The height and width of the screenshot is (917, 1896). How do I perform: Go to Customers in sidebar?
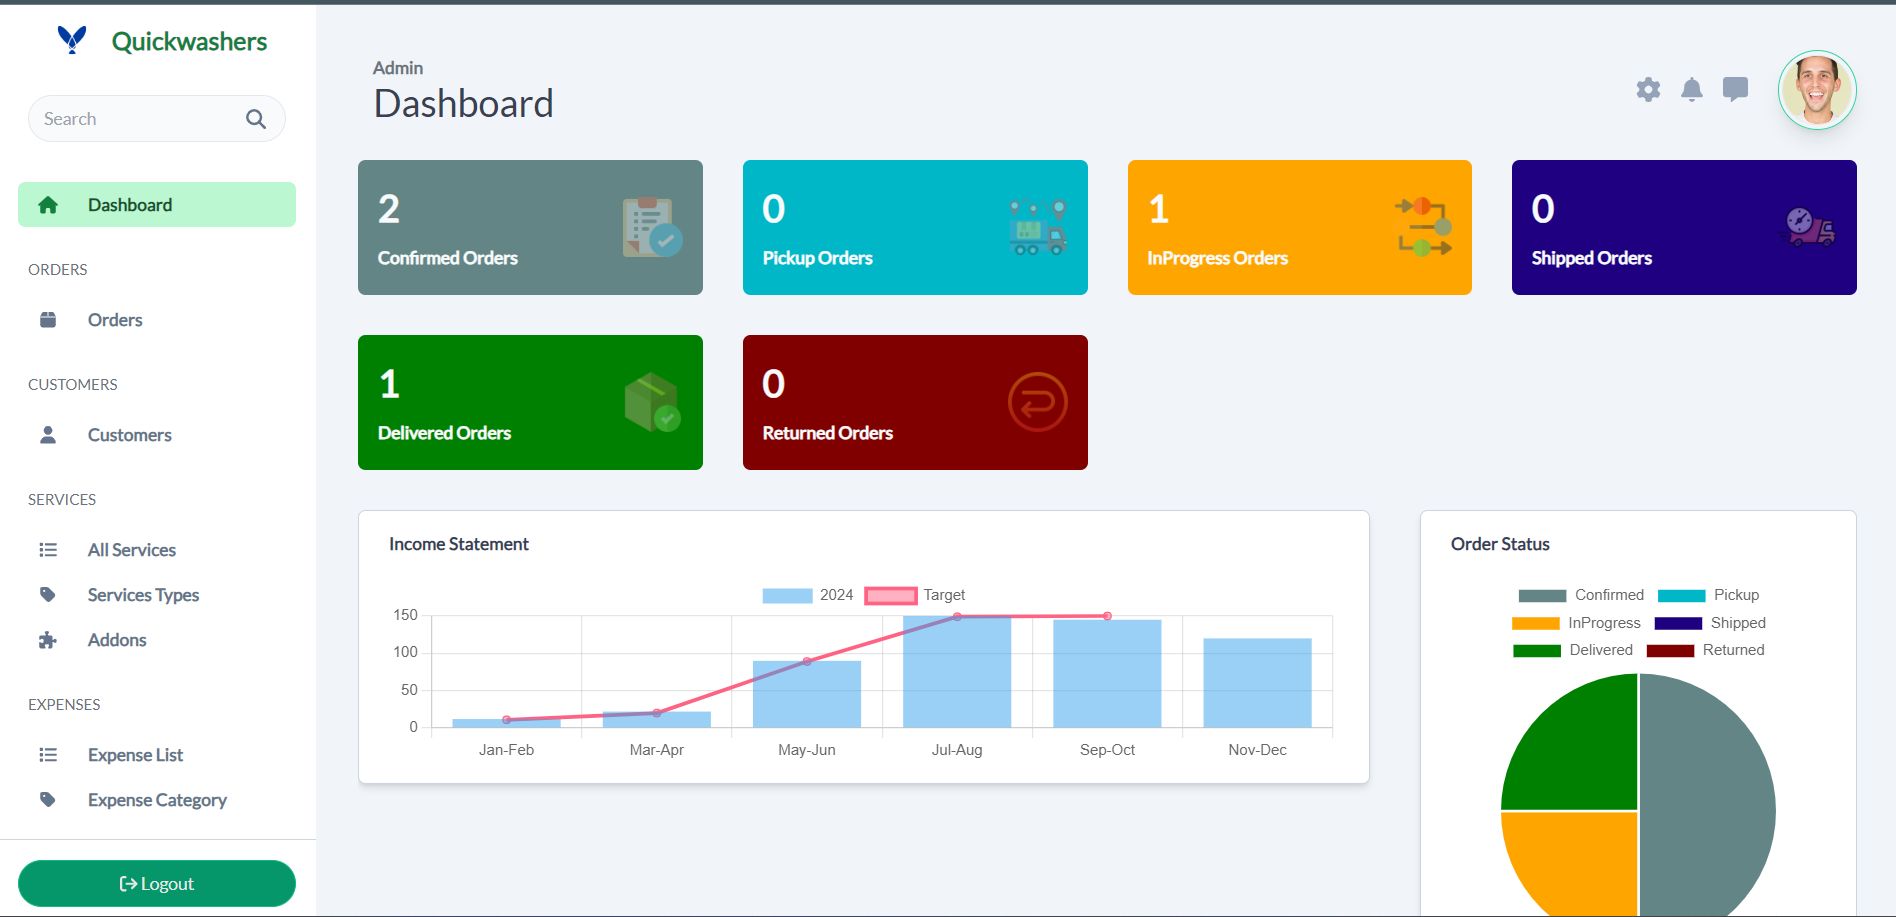[129, 435]
